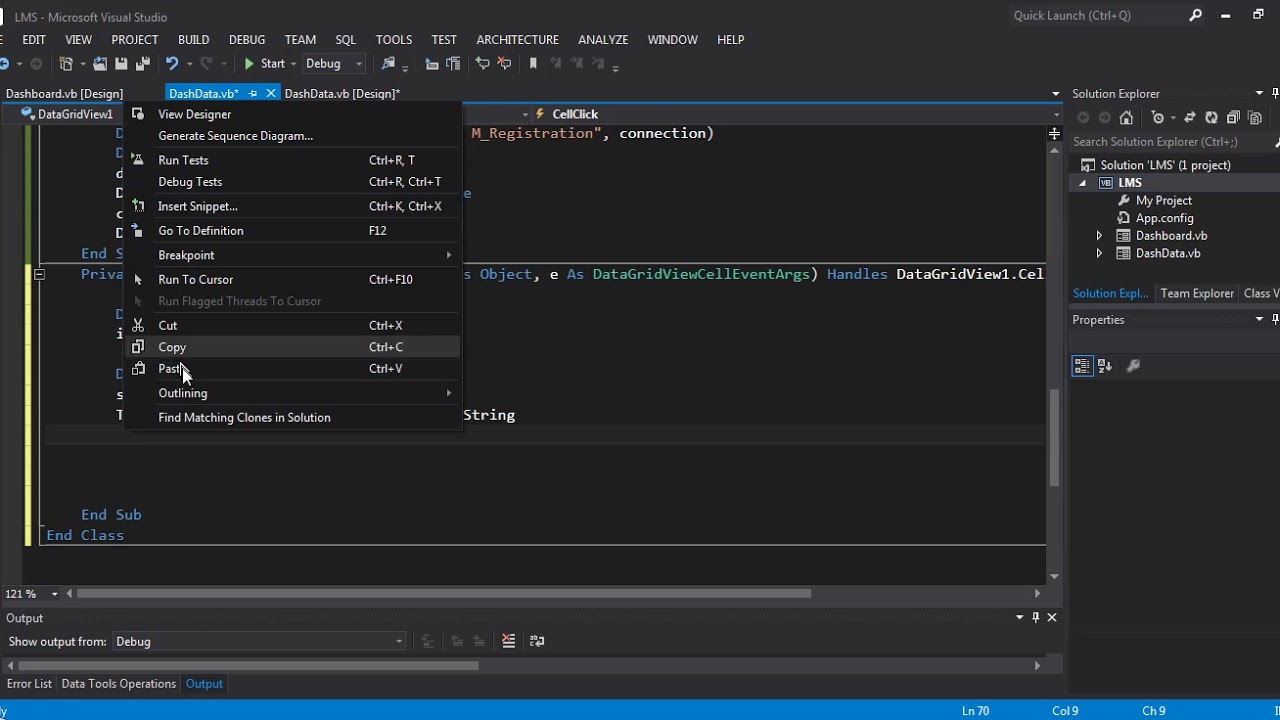Switch to the Error List tab
The width and height of the screenshot is (1280, 720).
pyautogui.click(x=29, y=684)
